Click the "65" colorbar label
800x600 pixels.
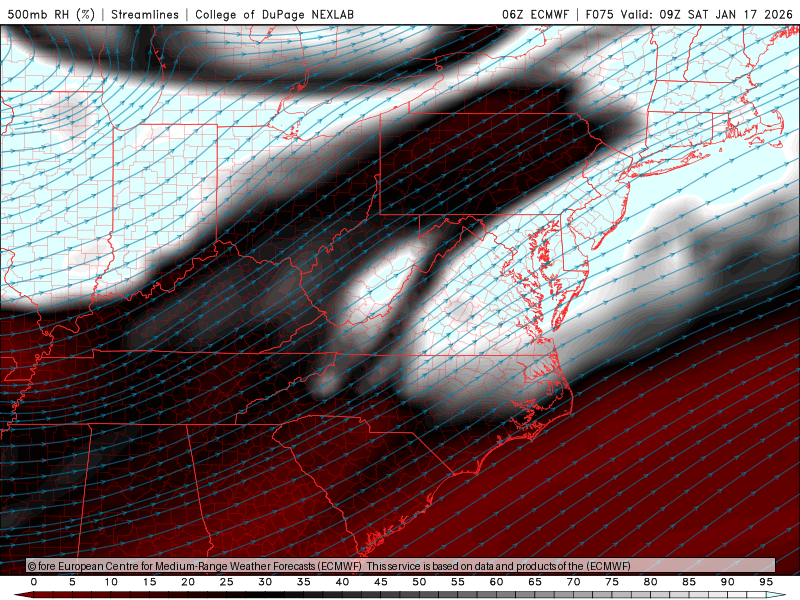pyautogui.click(x=535, y=582)
